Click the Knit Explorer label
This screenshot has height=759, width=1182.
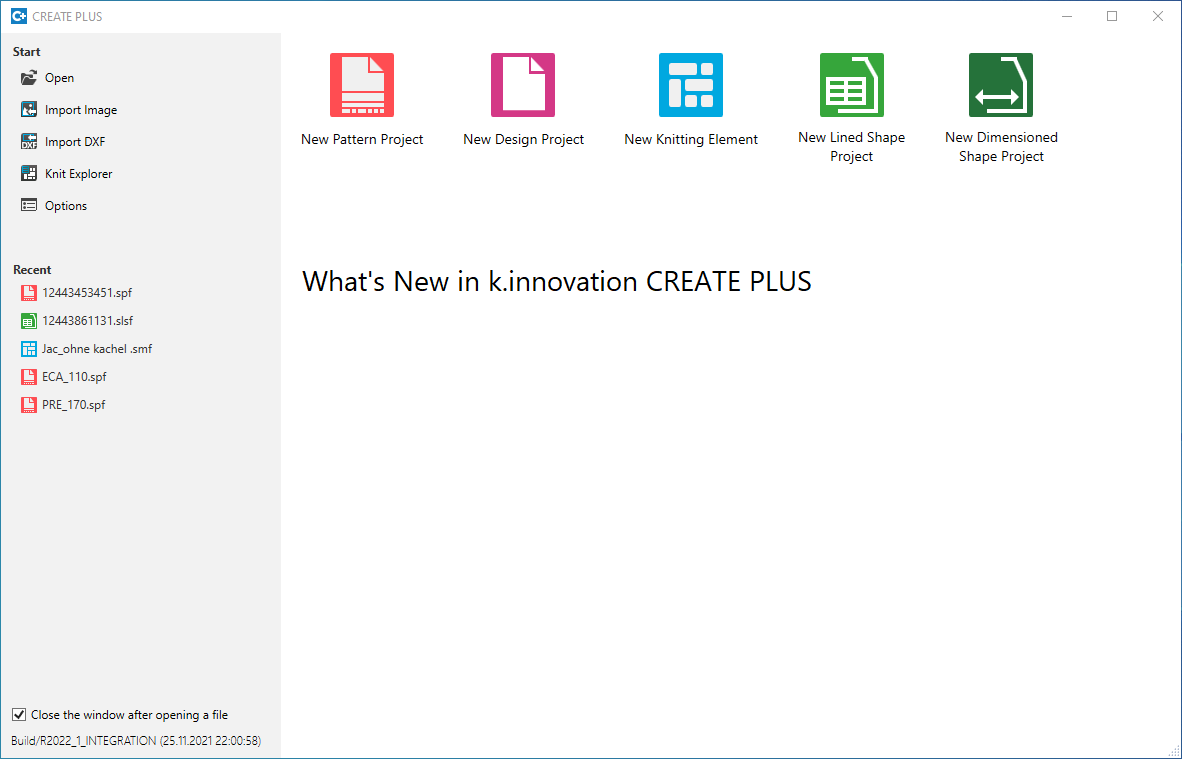click(x=79, y=174)
